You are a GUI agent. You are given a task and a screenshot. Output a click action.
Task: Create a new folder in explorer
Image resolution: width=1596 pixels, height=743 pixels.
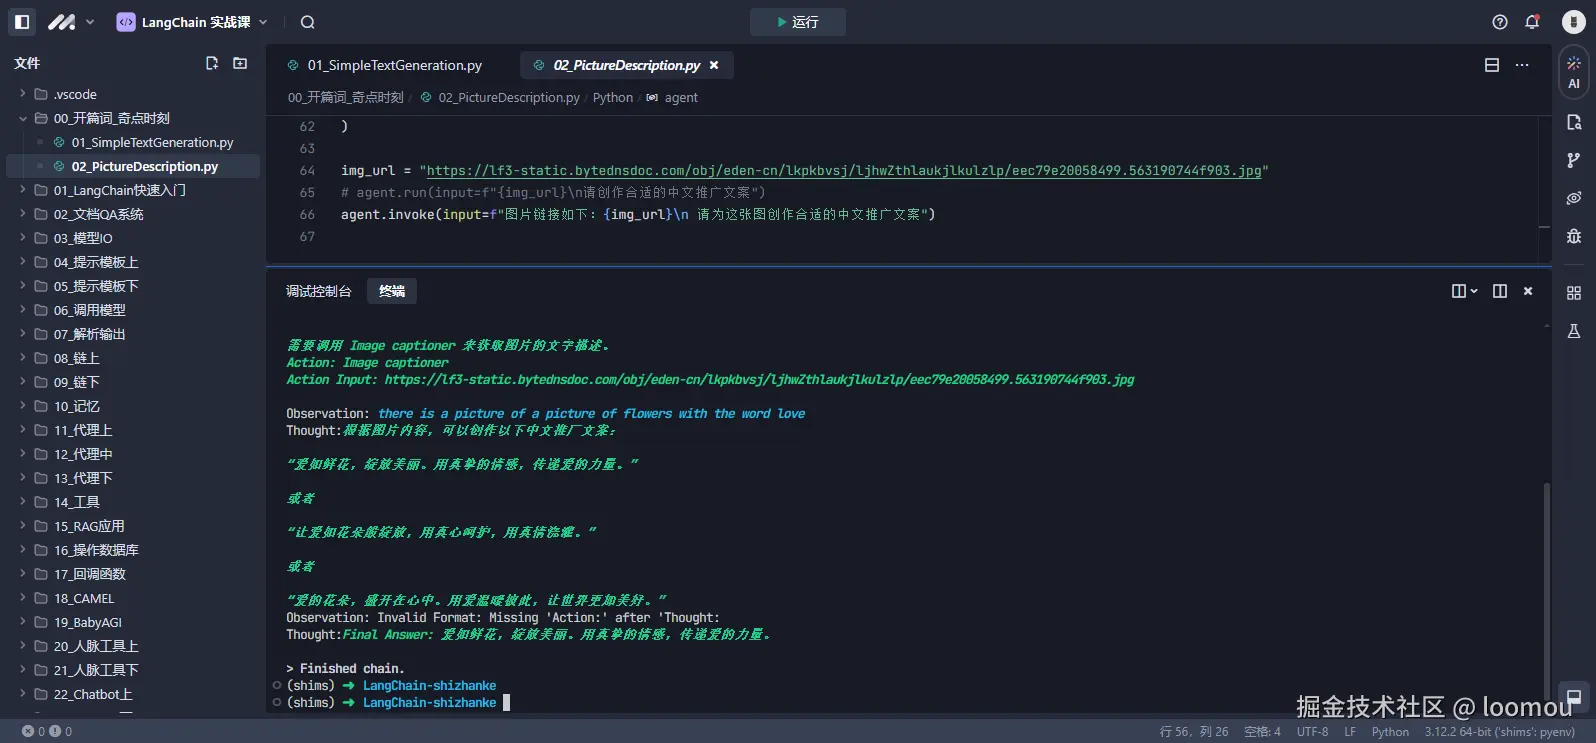pos(240,63)
